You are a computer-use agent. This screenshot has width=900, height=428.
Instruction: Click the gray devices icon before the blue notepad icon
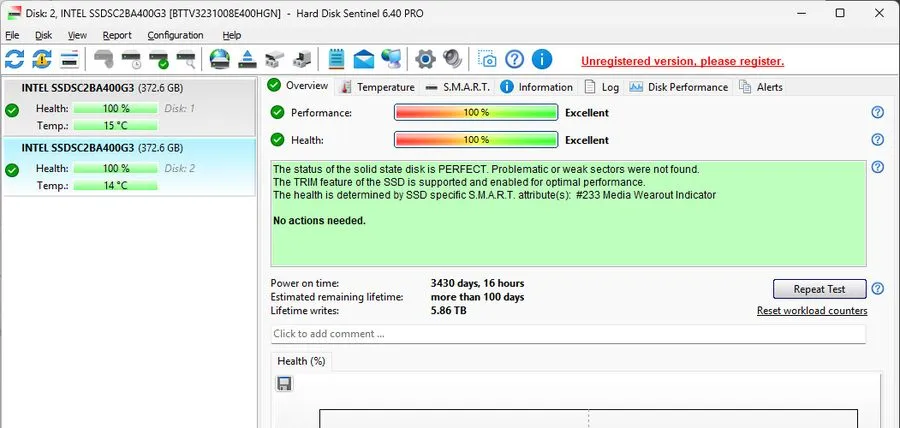pos(302,59)
